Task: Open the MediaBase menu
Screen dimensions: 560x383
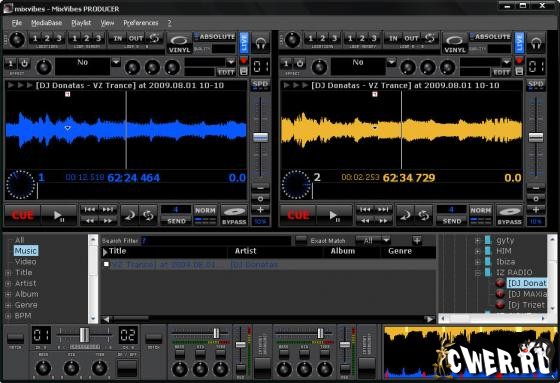Action: [x=46, y=23]
